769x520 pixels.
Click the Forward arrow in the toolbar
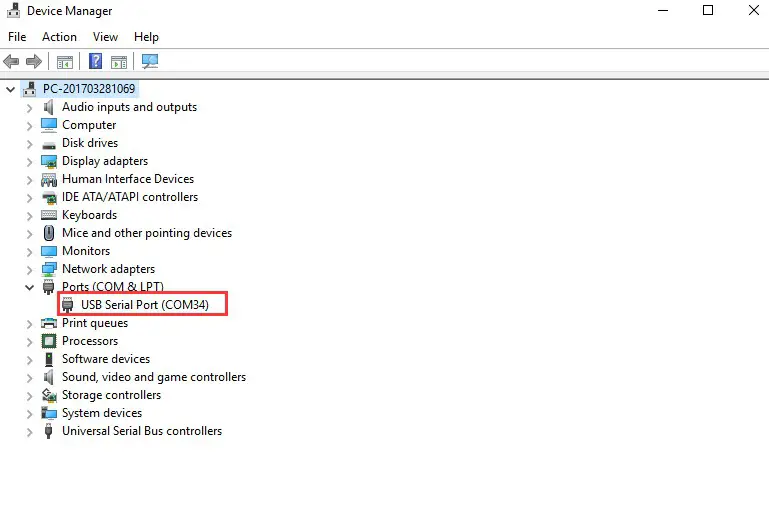pos(34,61)
